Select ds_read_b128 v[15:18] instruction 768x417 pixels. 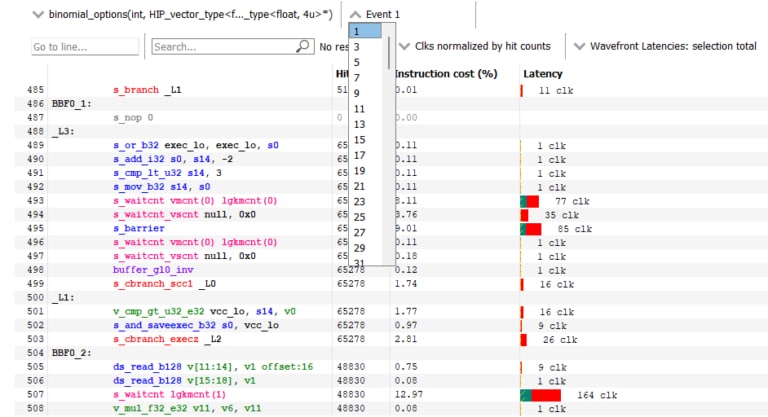point(184,380)
